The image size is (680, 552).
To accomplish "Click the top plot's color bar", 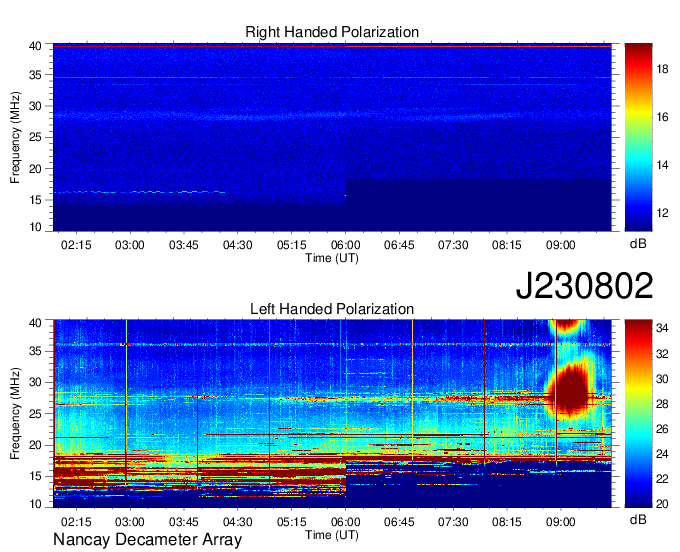I will pyautogui.click(x=638, y=137).
